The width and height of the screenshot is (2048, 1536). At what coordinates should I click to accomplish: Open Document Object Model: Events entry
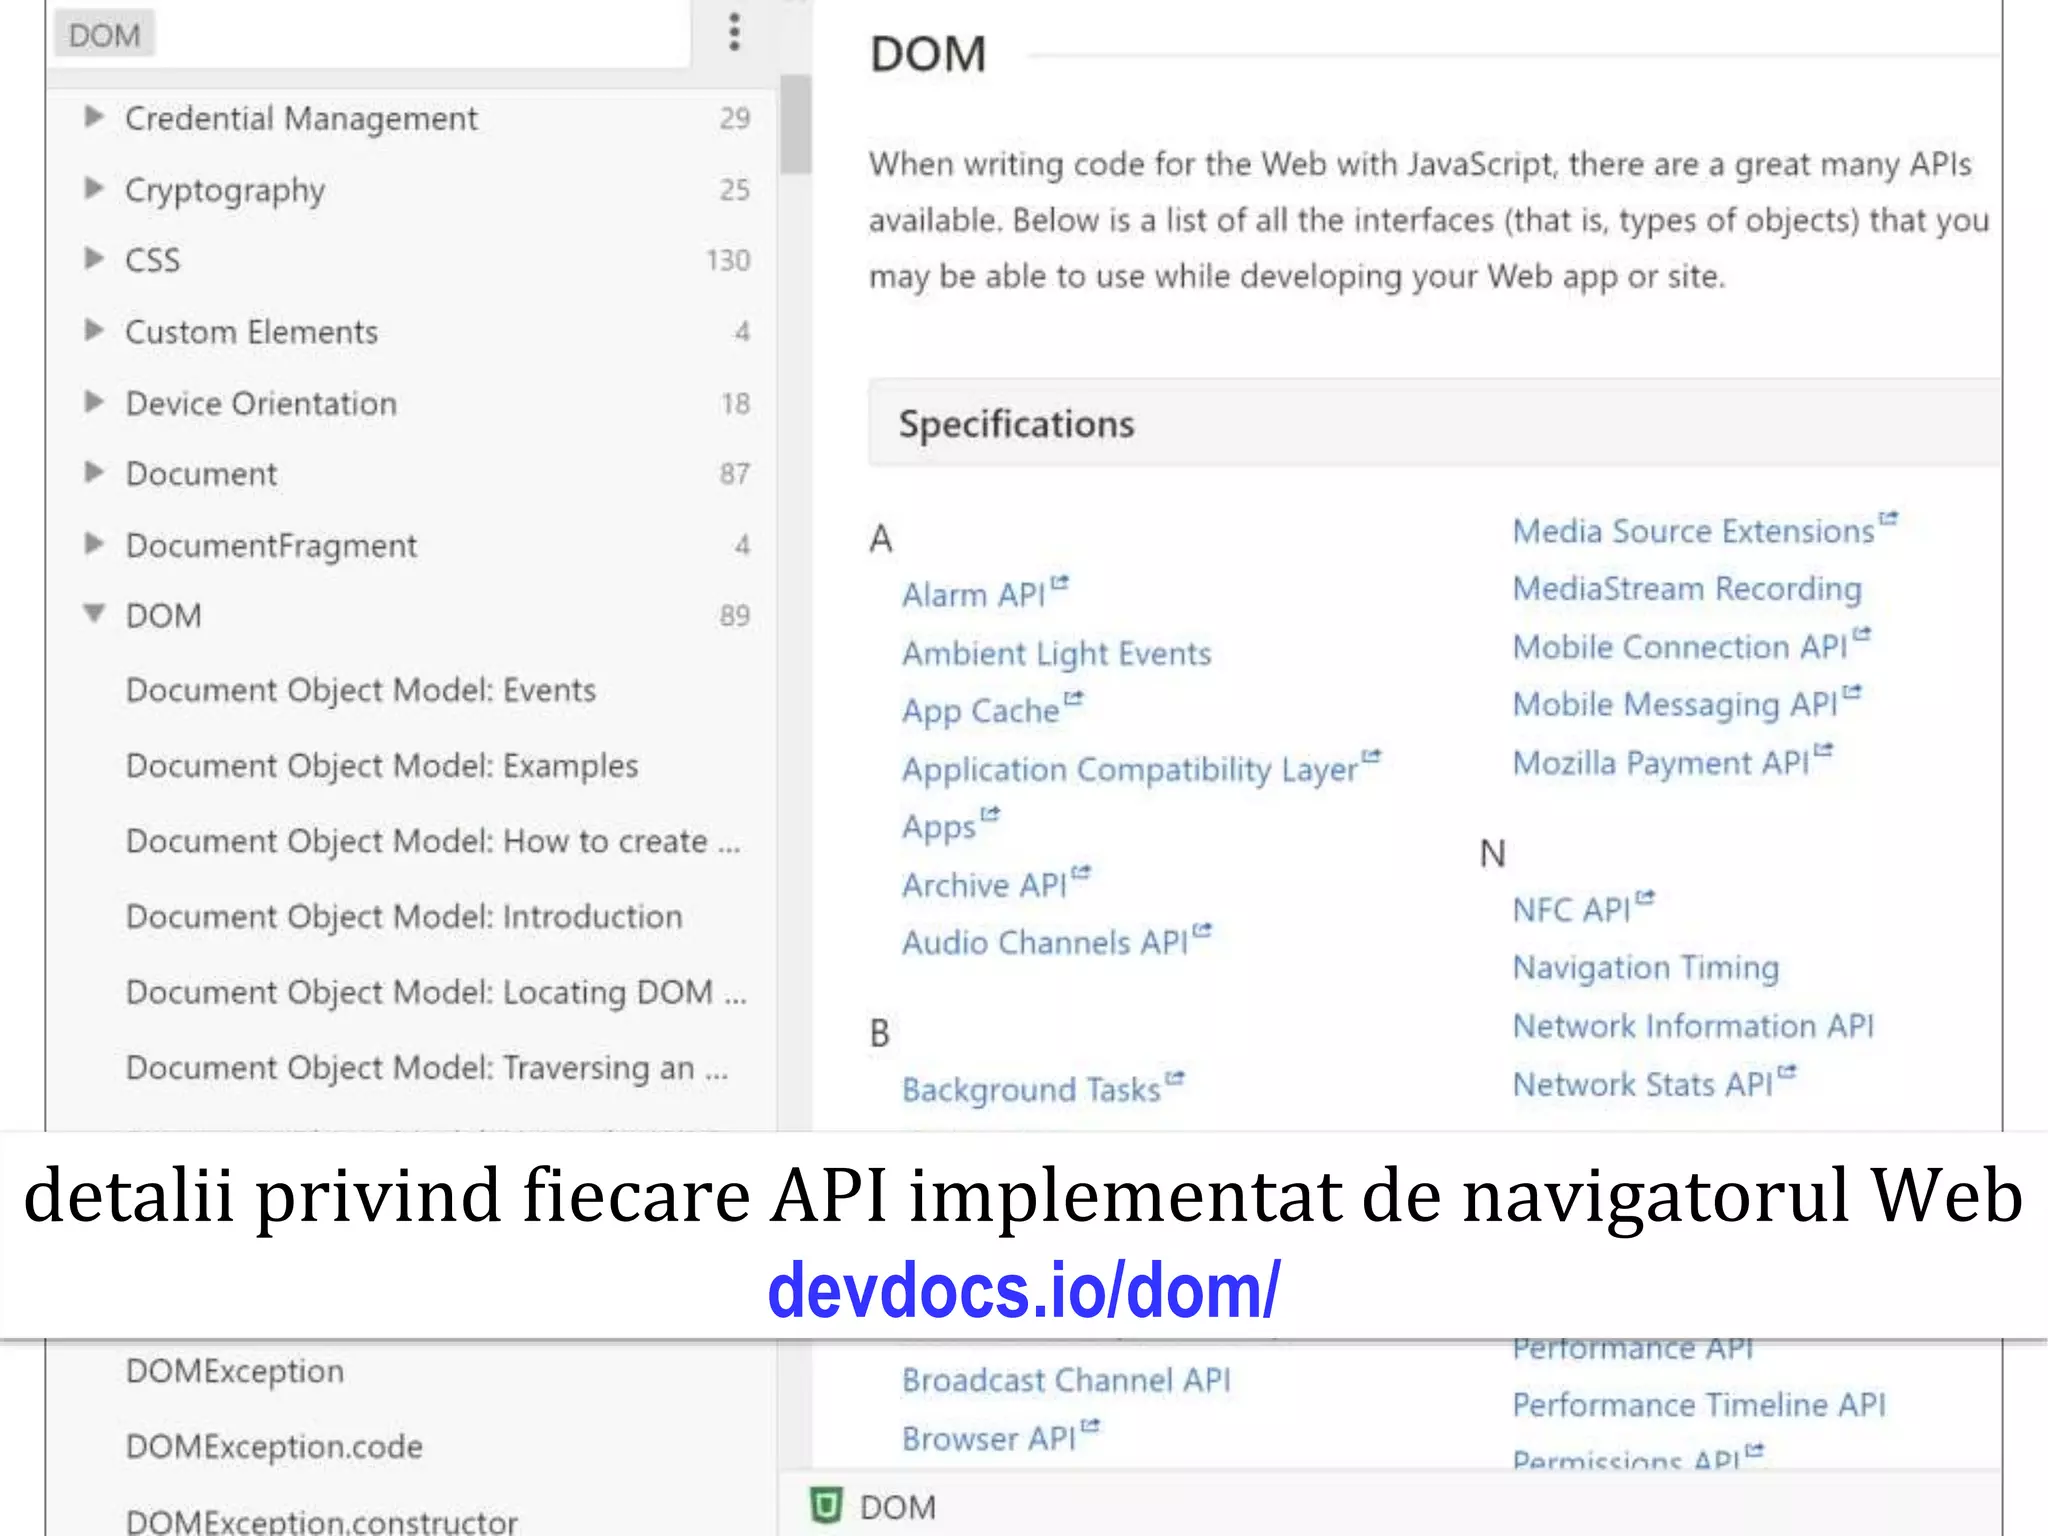[x=360, y=690]
